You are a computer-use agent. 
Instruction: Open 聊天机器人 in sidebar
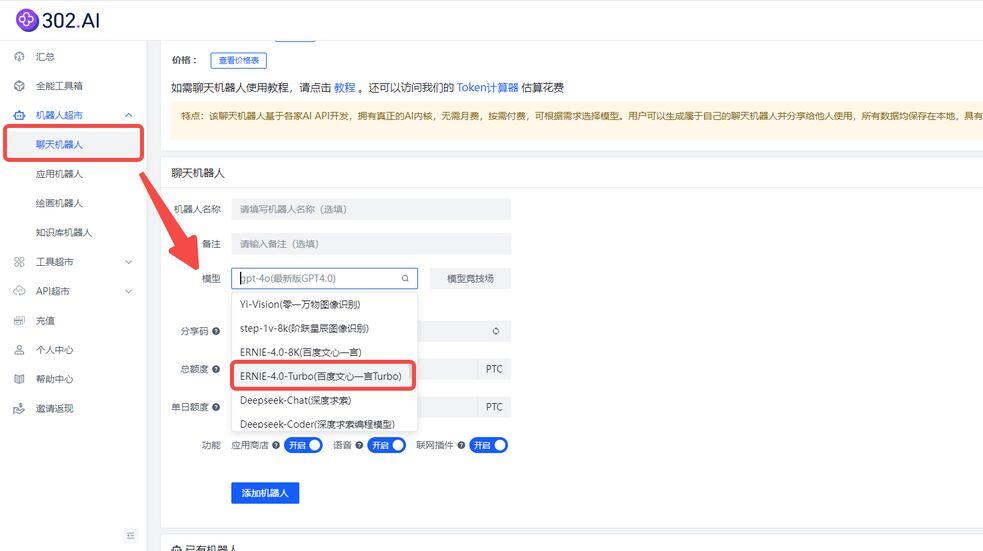(73, 144)
